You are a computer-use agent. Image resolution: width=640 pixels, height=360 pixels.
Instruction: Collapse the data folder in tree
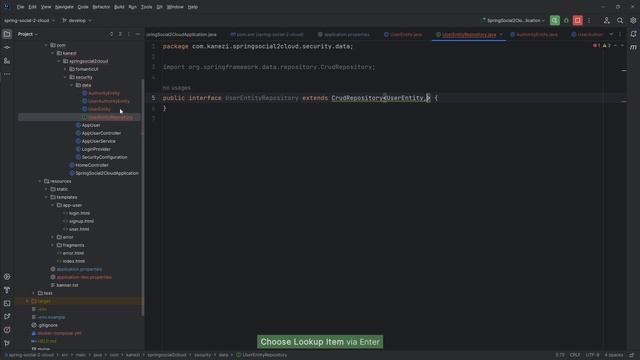pyautogui.click(x=72, y=85)
